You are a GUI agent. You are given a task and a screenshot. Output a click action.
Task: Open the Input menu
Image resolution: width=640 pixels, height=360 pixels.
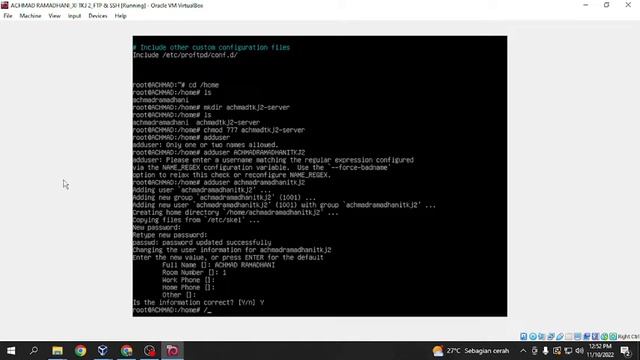coord(74,16)
